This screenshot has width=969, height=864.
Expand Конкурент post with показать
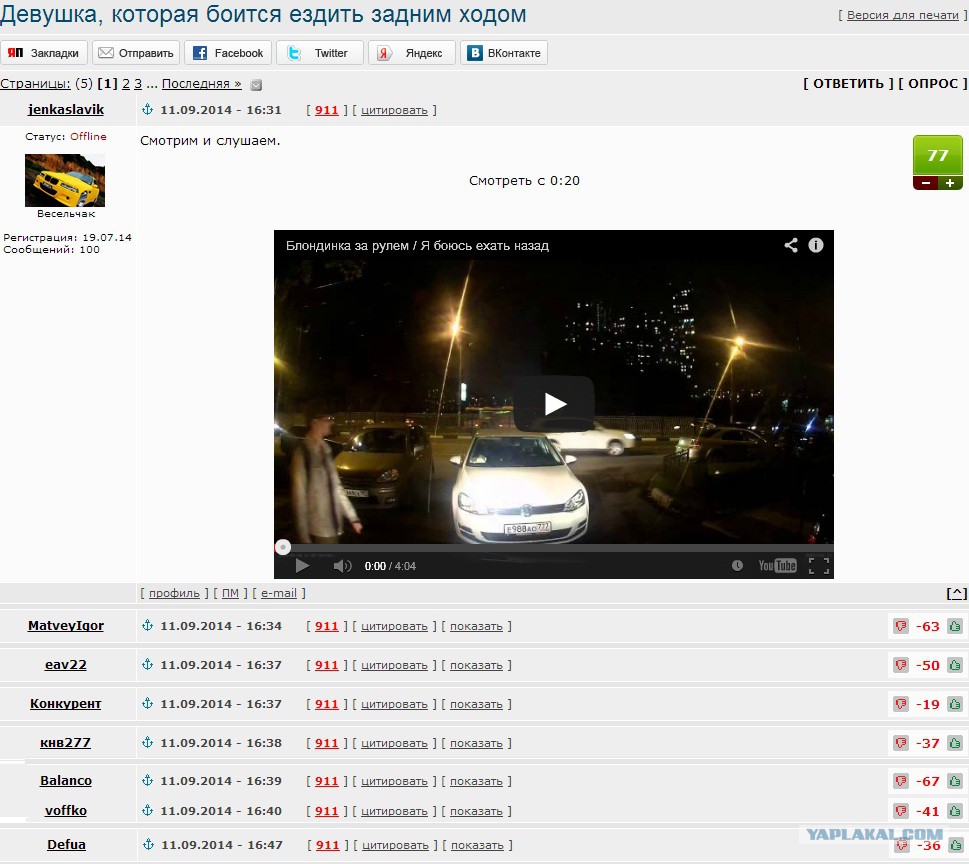476,704
